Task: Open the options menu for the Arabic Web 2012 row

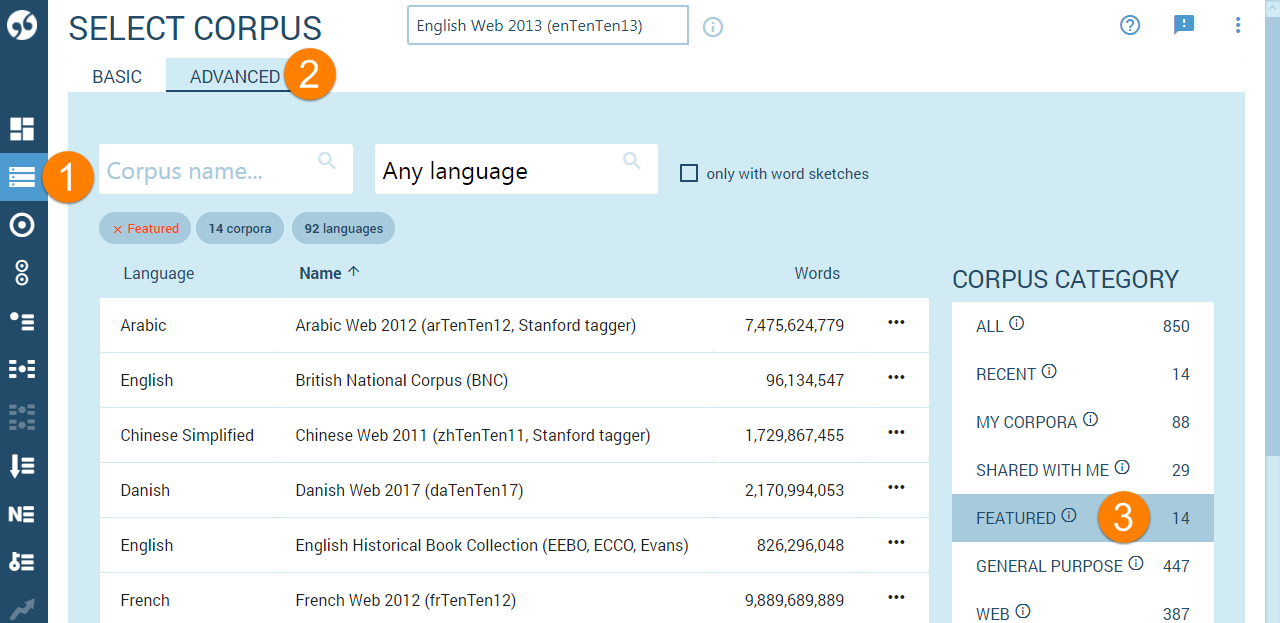Action: (896, 323)
